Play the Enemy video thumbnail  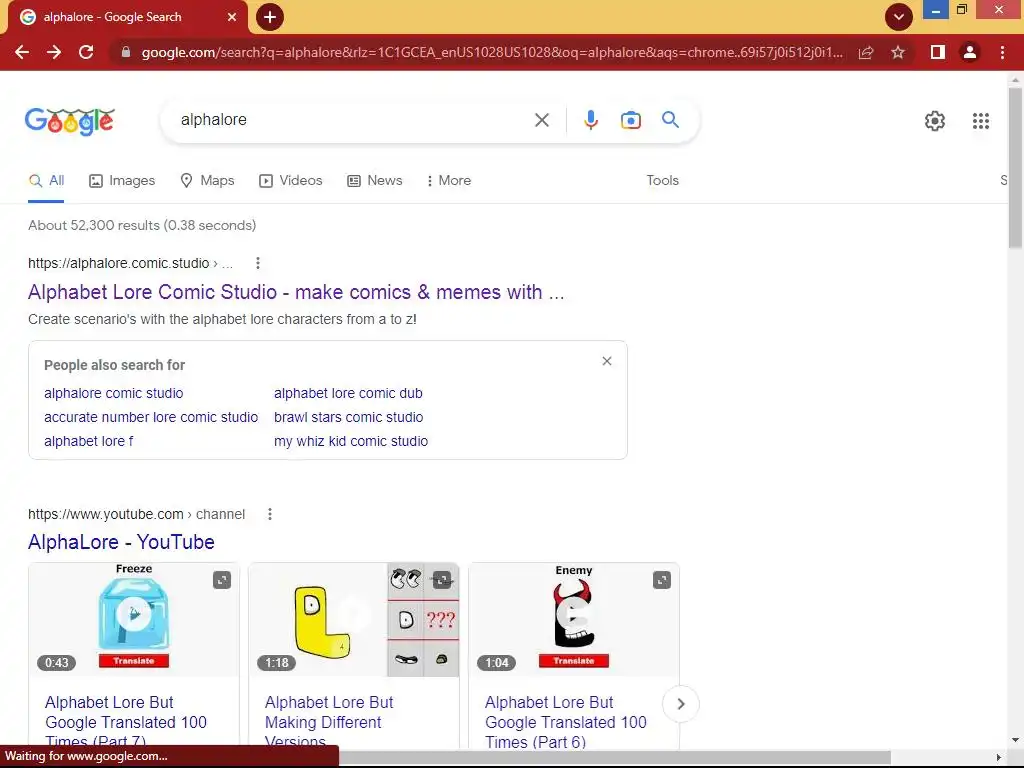(x=573, y=614)
